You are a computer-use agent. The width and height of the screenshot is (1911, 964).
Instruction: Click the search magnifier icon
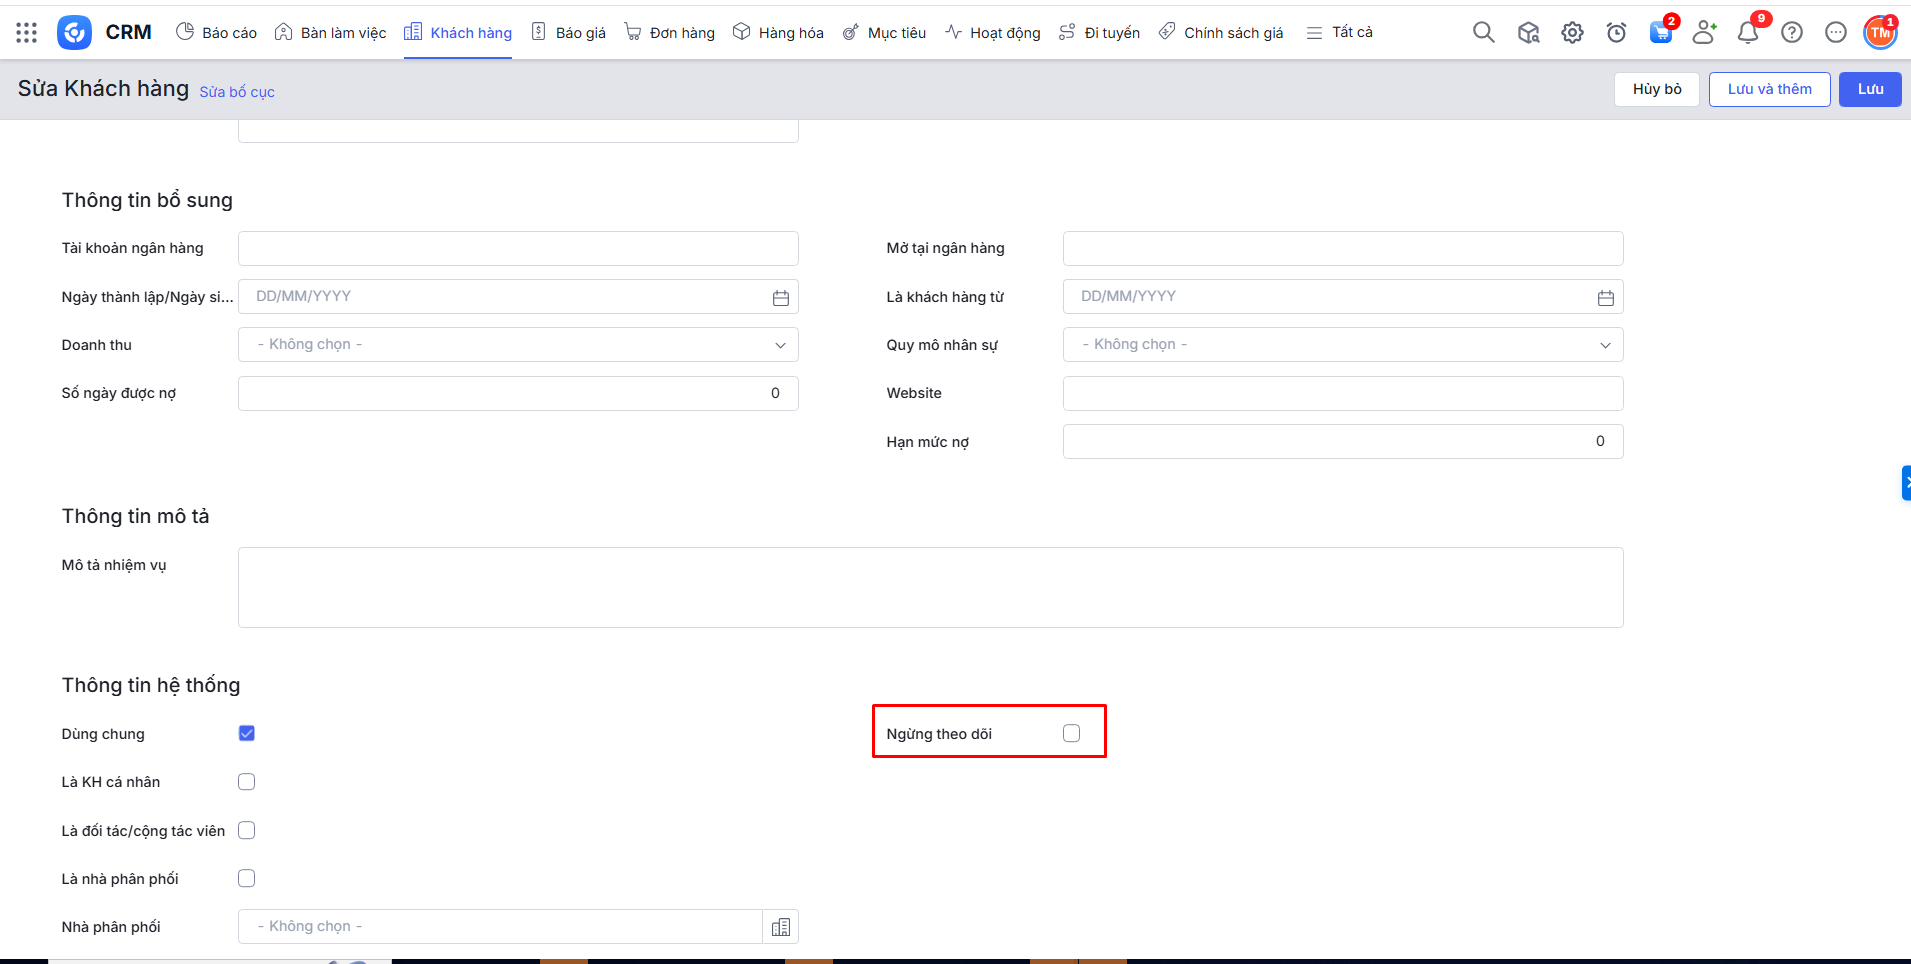1483,33
